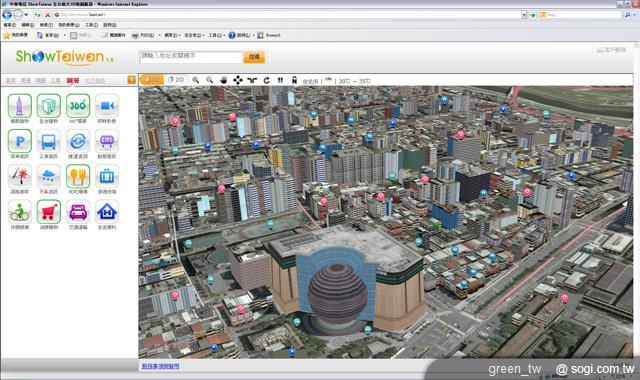Reset map orientation with the north arrow
Image resolution: width=640 pixels, height=380 pixels.
click(x=294, y=80)
